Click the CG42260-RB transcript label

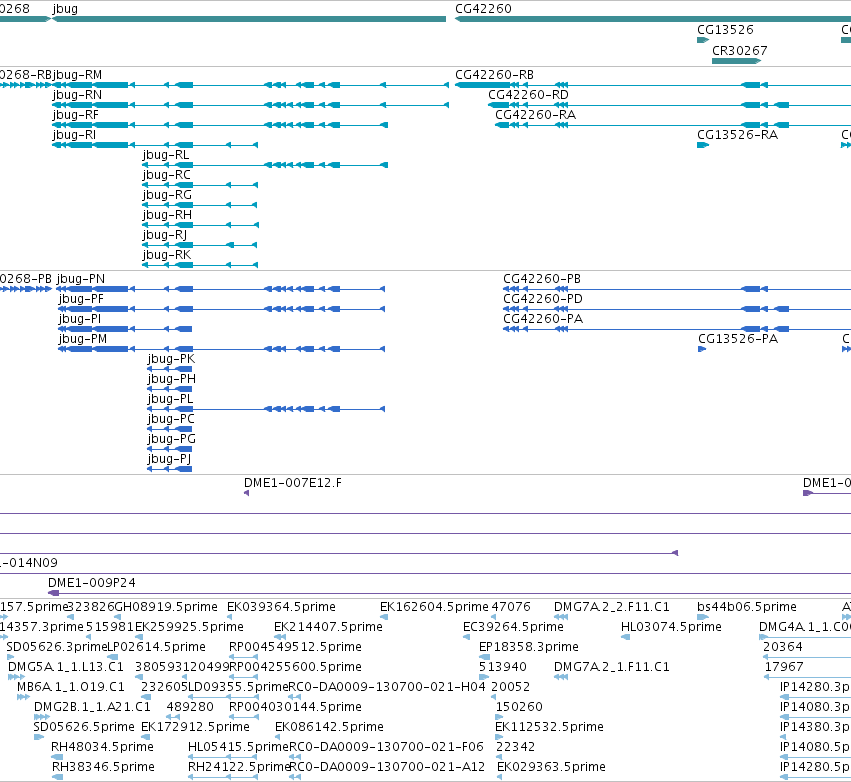[x=494, y=75]
